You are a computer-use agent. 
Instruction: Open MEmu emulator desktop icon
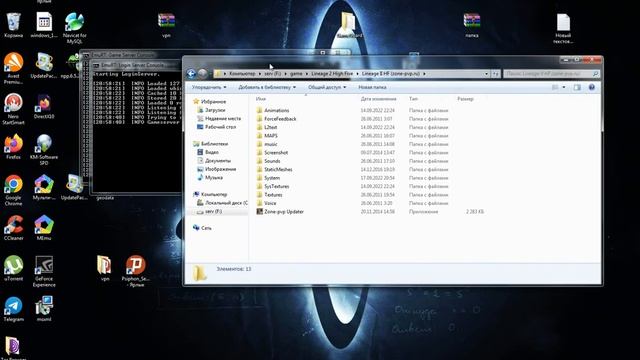point(44,228)
